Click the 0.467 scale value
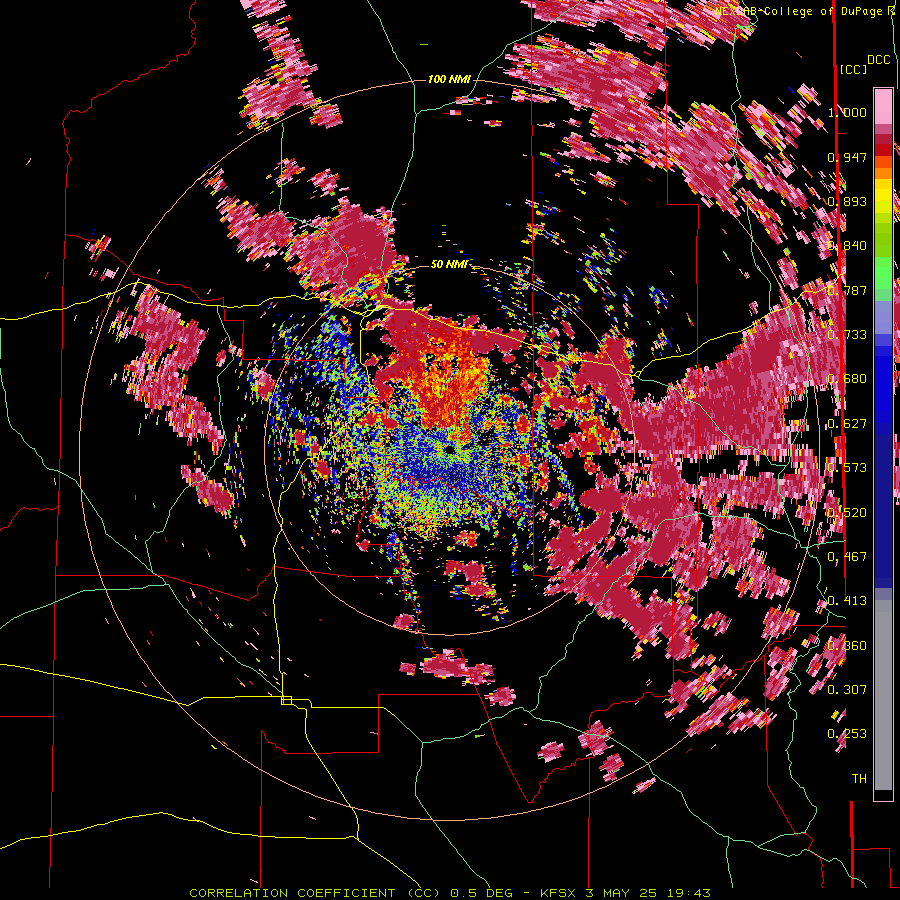This screenshot has width=900, height=900. point(847,557)
